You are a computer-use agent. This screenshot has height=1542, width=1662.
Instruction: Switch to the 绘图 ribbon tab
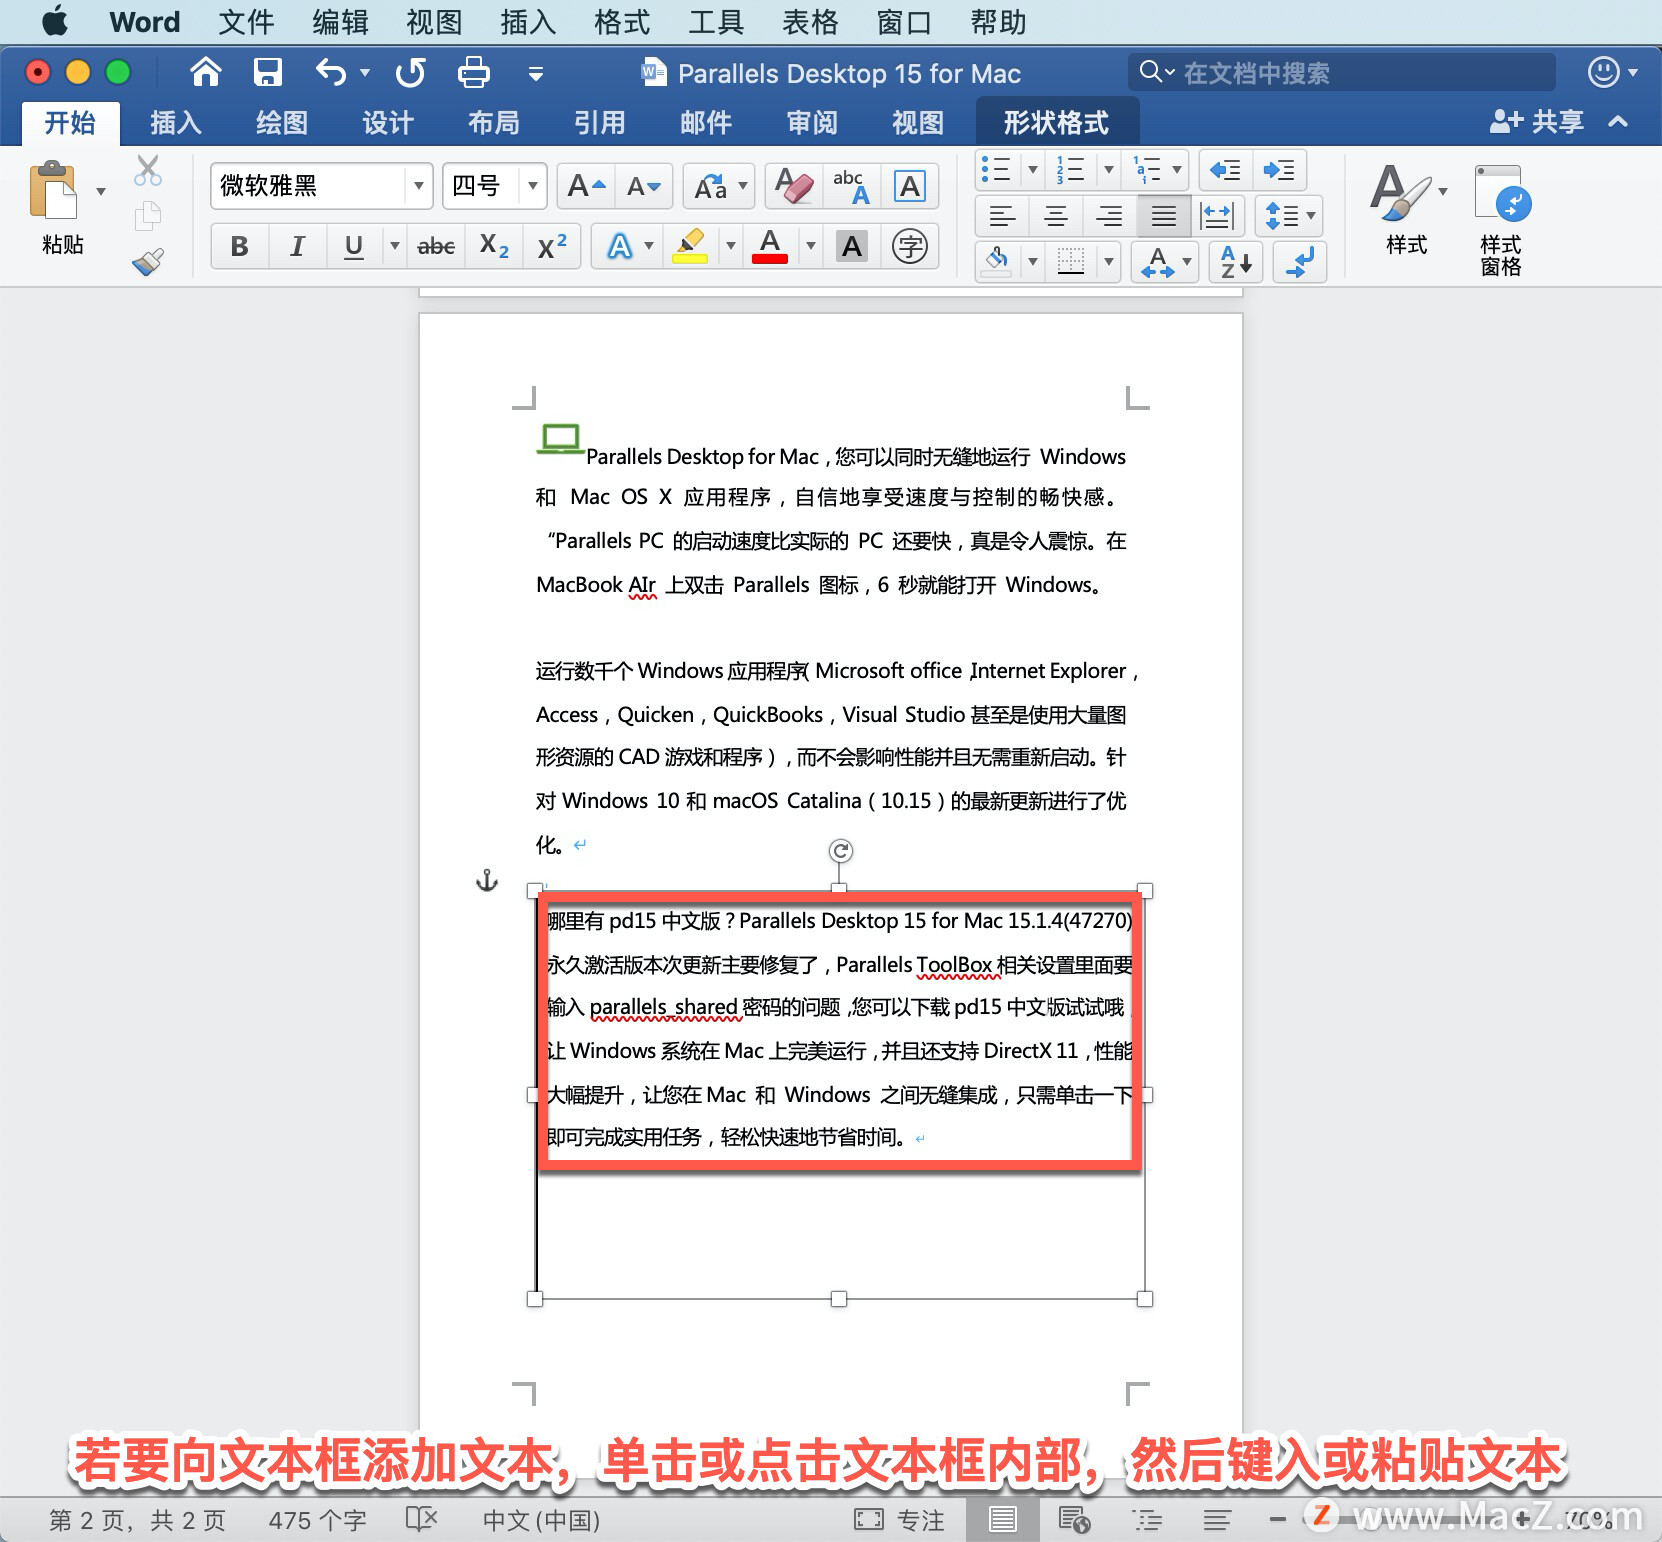(282, 123)
